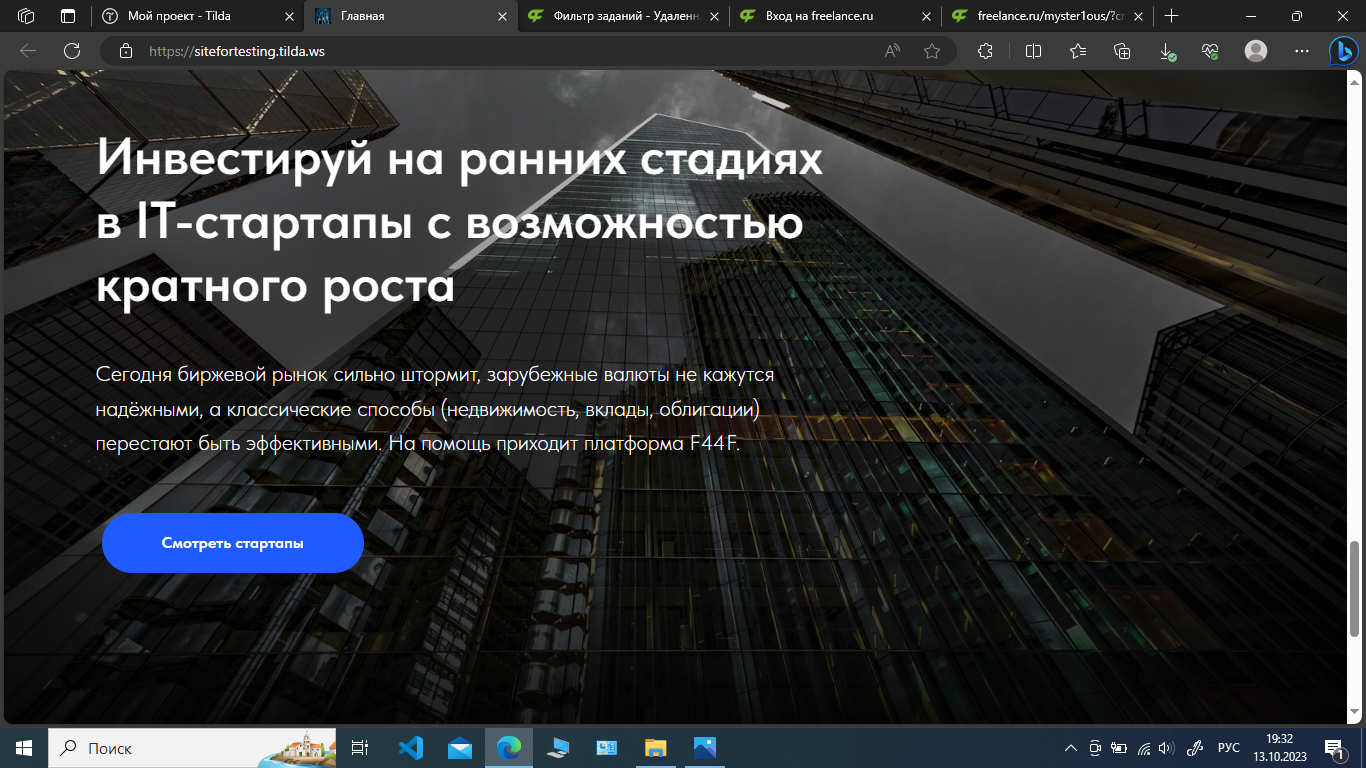Open Edge split screen view
This screenshot has height=768, width=1366.
click(x=1034, y=51)
